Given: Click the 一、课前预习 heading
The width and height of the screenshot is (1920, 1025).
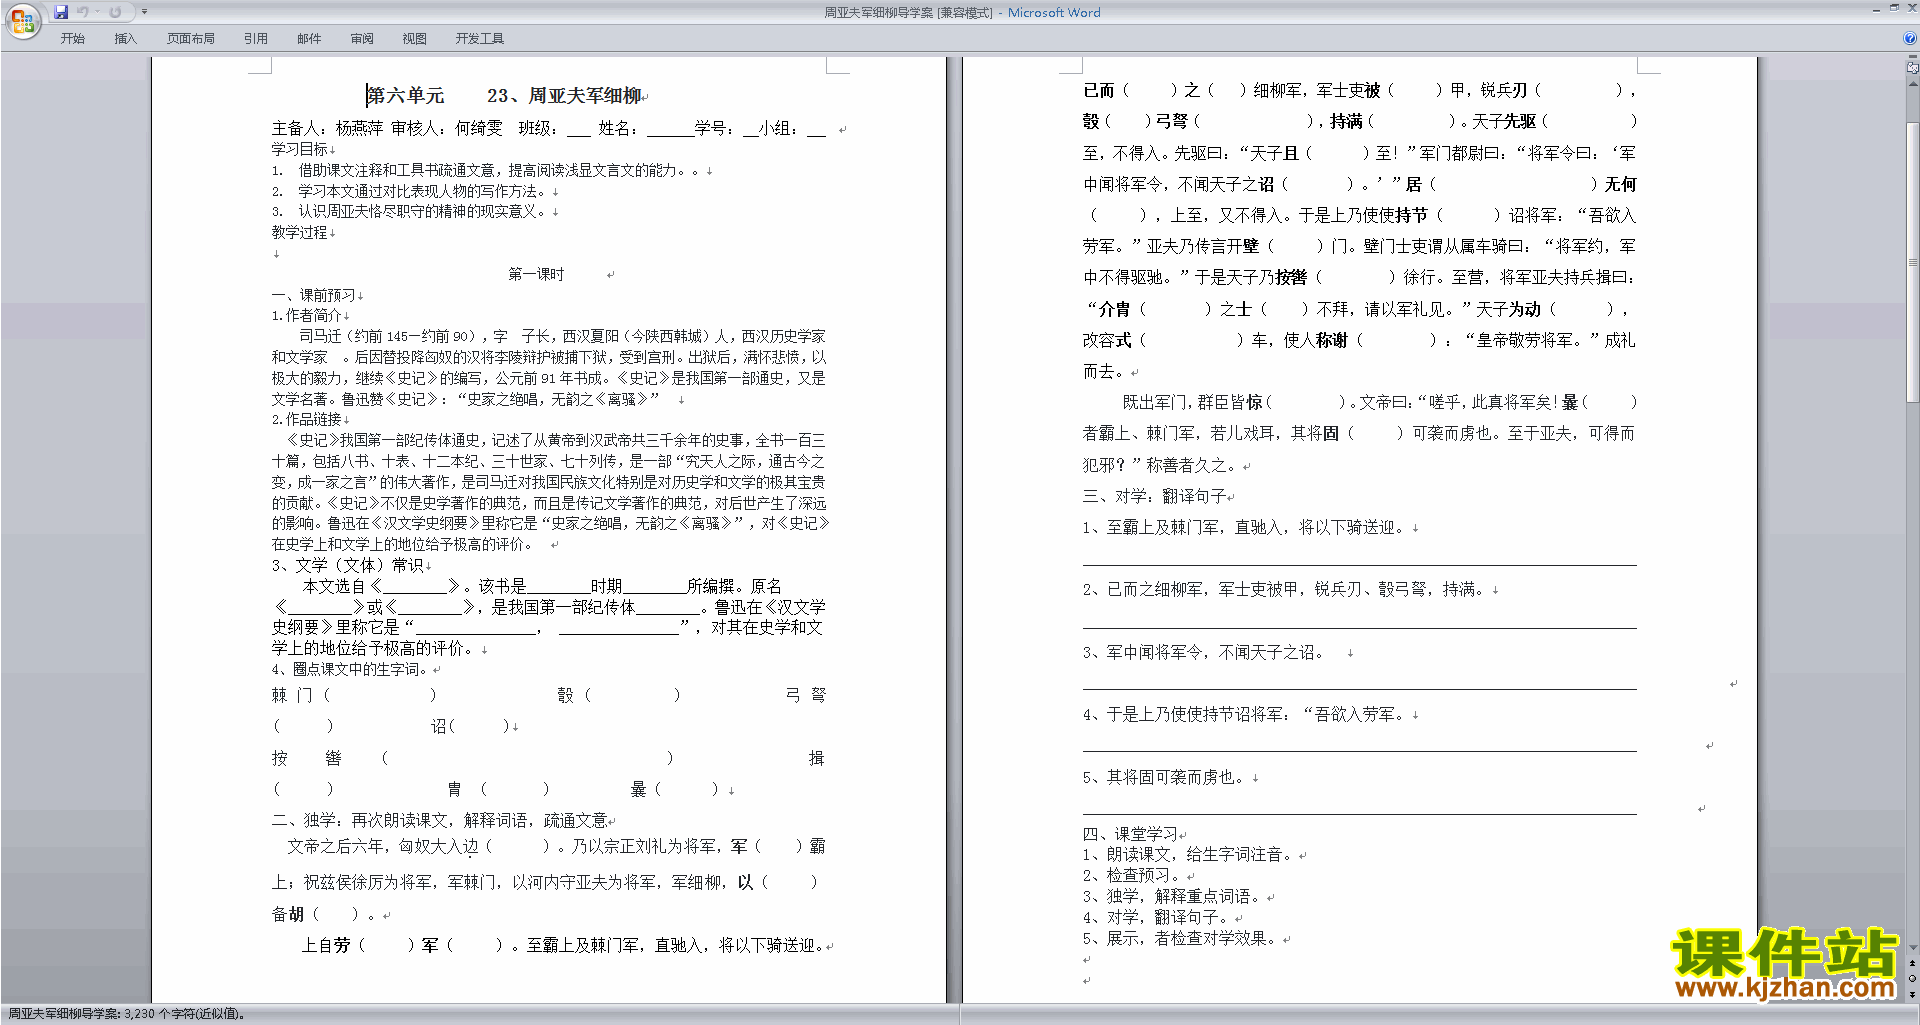Looking at the screenshot, I should point(314,295).
